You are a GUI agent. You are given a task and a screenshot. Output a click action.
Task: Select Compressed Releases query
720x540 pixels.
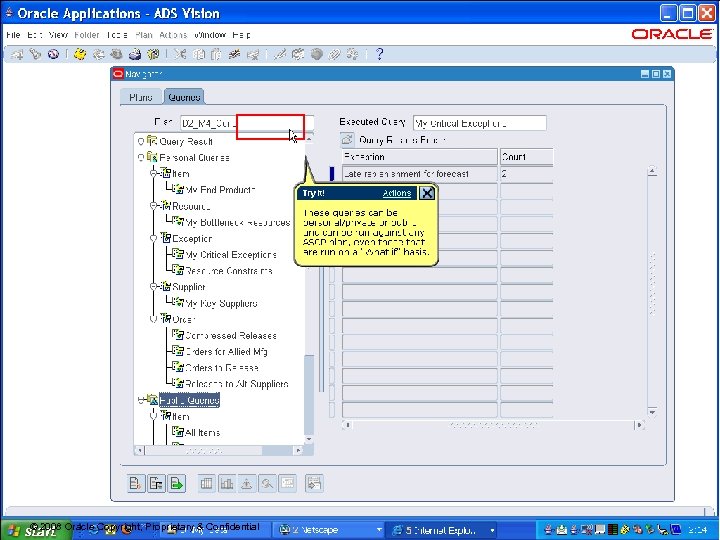(x=231, y=335)
